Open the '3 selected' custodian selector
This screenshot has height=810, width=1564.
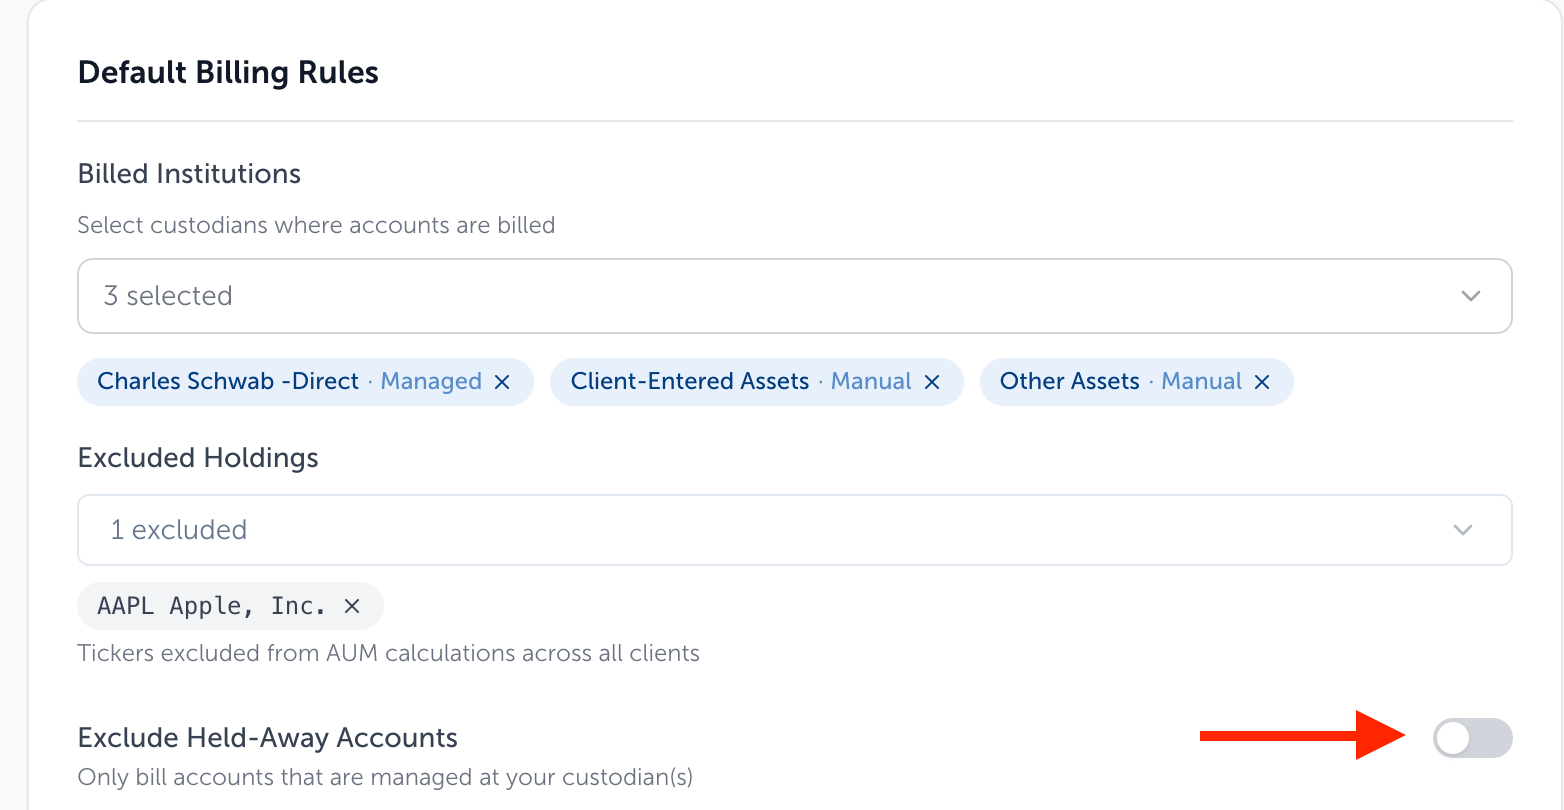pyautogui.click(x=794, y=296)
